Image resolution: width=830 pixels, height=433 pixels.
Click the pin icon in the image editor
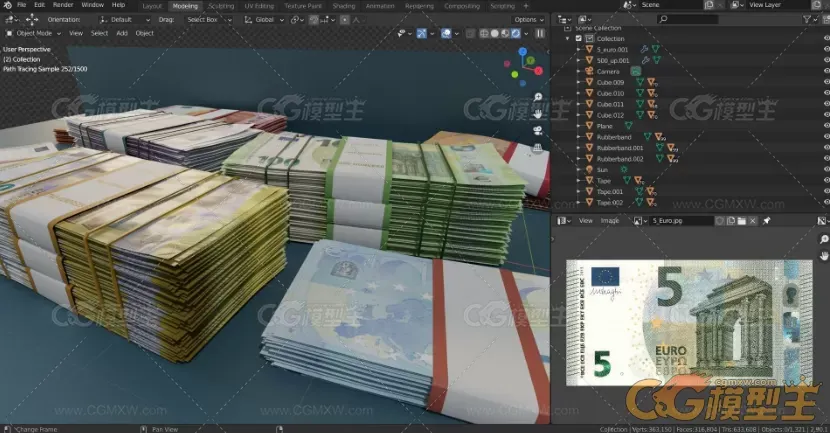[x=766, y=221]
